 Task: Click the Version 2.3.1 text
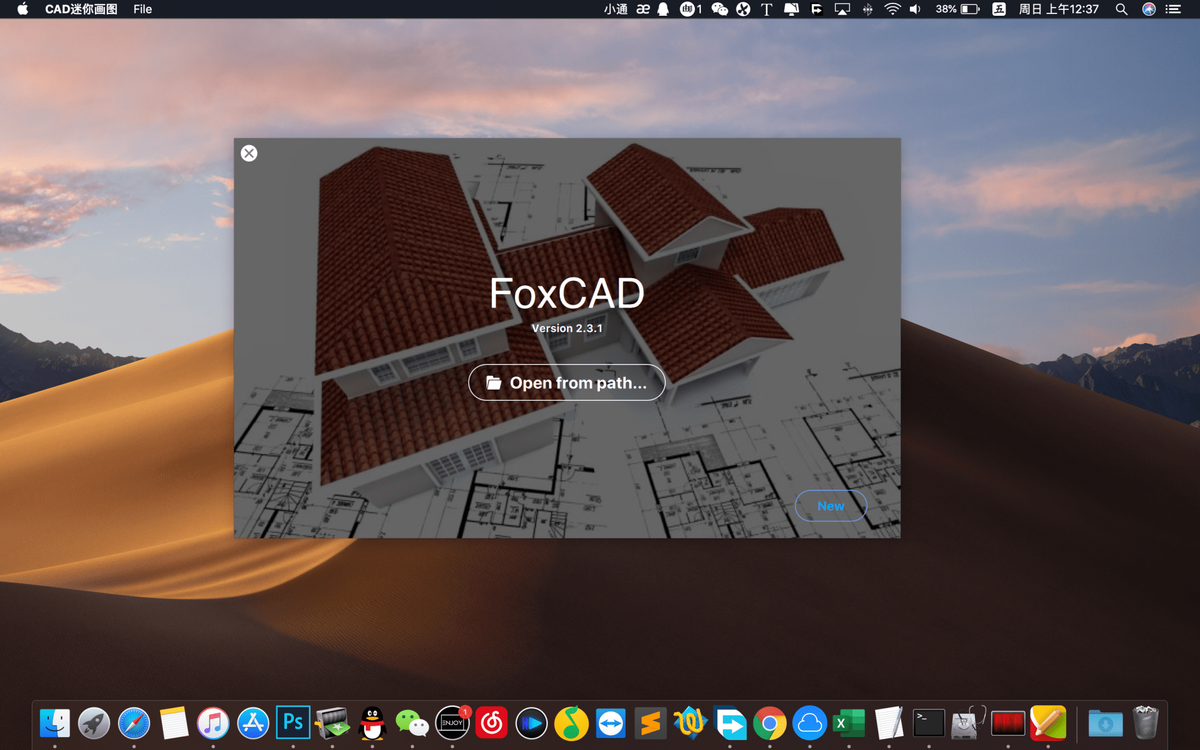click(567, 328)
